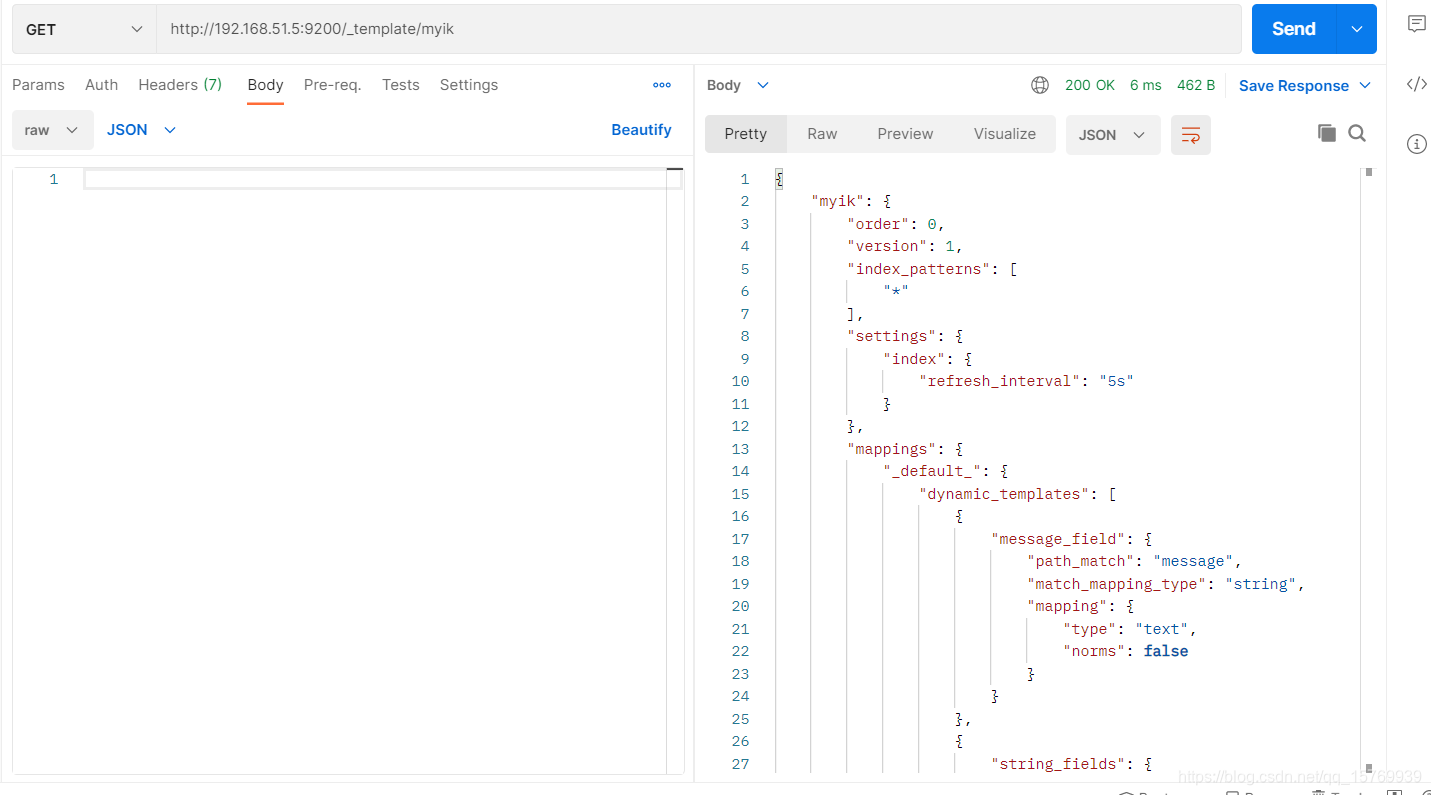Click the "index_patterns" key on line 5
The width and height of the screenshot is (1431, 795).
tap(923, 269)
